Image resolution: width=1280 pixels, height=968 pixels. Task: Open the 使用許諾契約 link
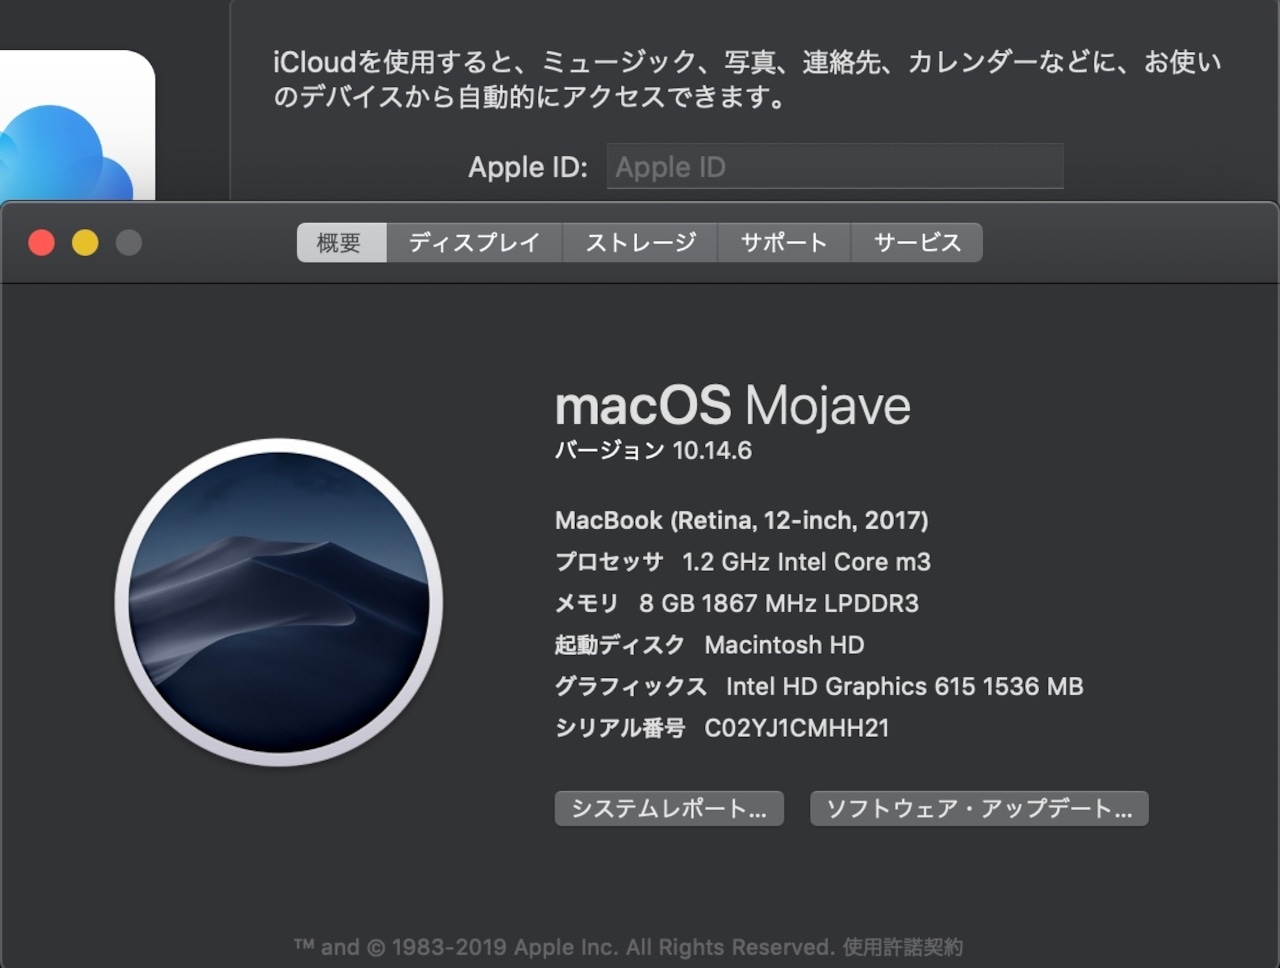pos(903,947)
